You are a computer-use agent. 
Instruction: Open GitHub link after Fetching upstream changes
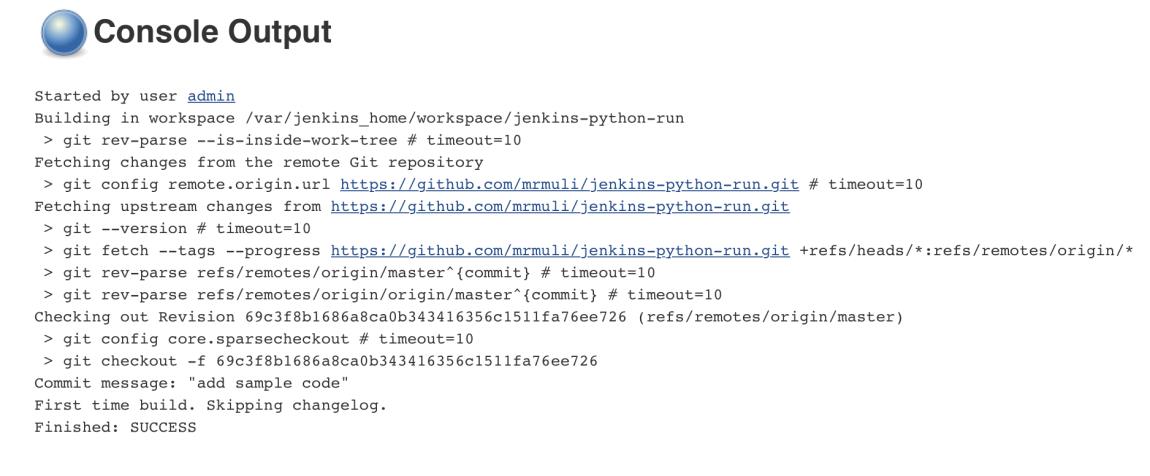(560, 206)
